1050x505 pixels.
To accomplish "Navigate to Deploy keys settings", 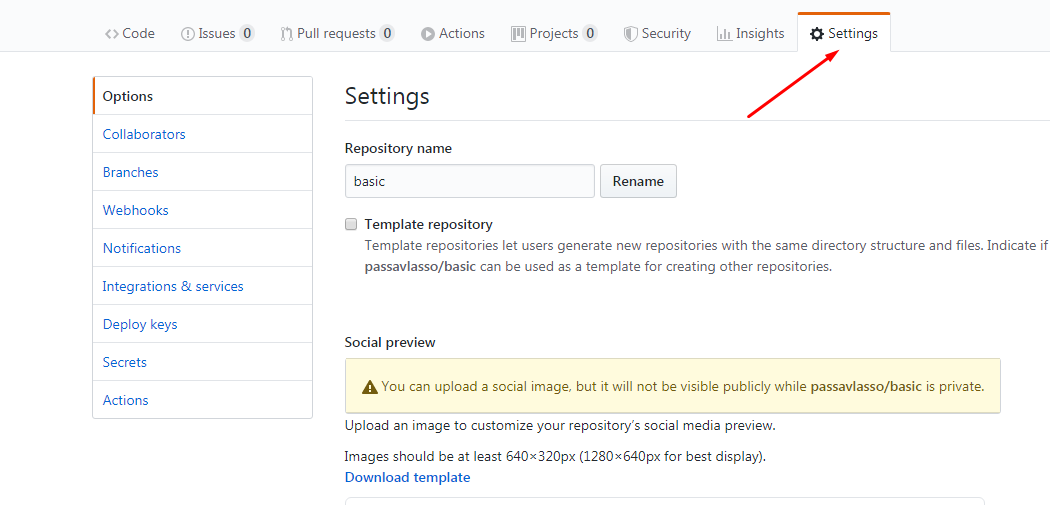I will pyautogui.click(x=139, y=324).
